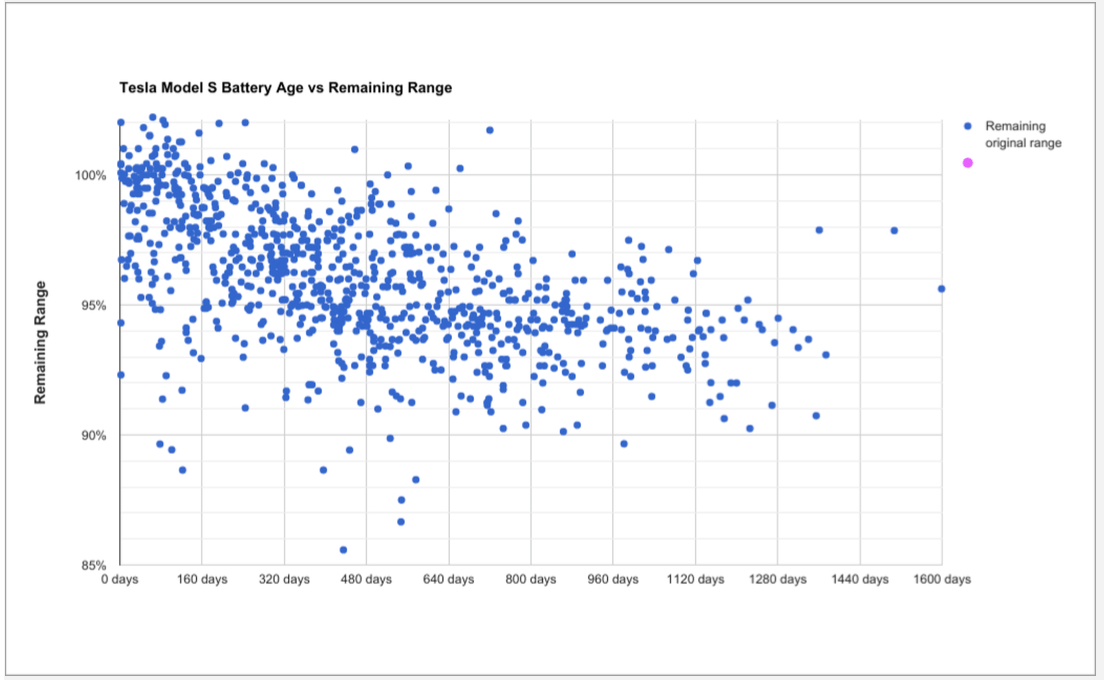The image size is (1104, 680).
Task: Click the 100% y-axis label
Action: pos(92,175)
